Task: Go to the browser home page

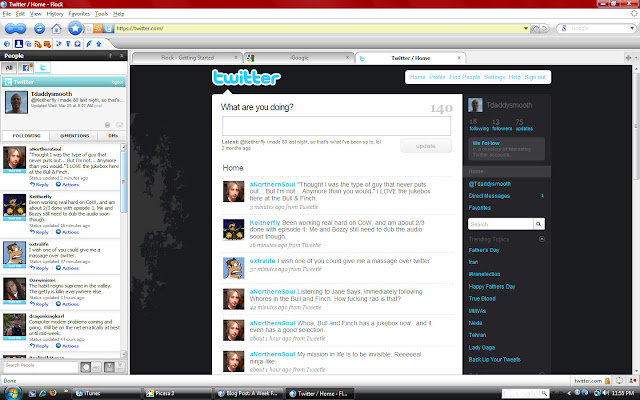Action: tap(56, 28)
